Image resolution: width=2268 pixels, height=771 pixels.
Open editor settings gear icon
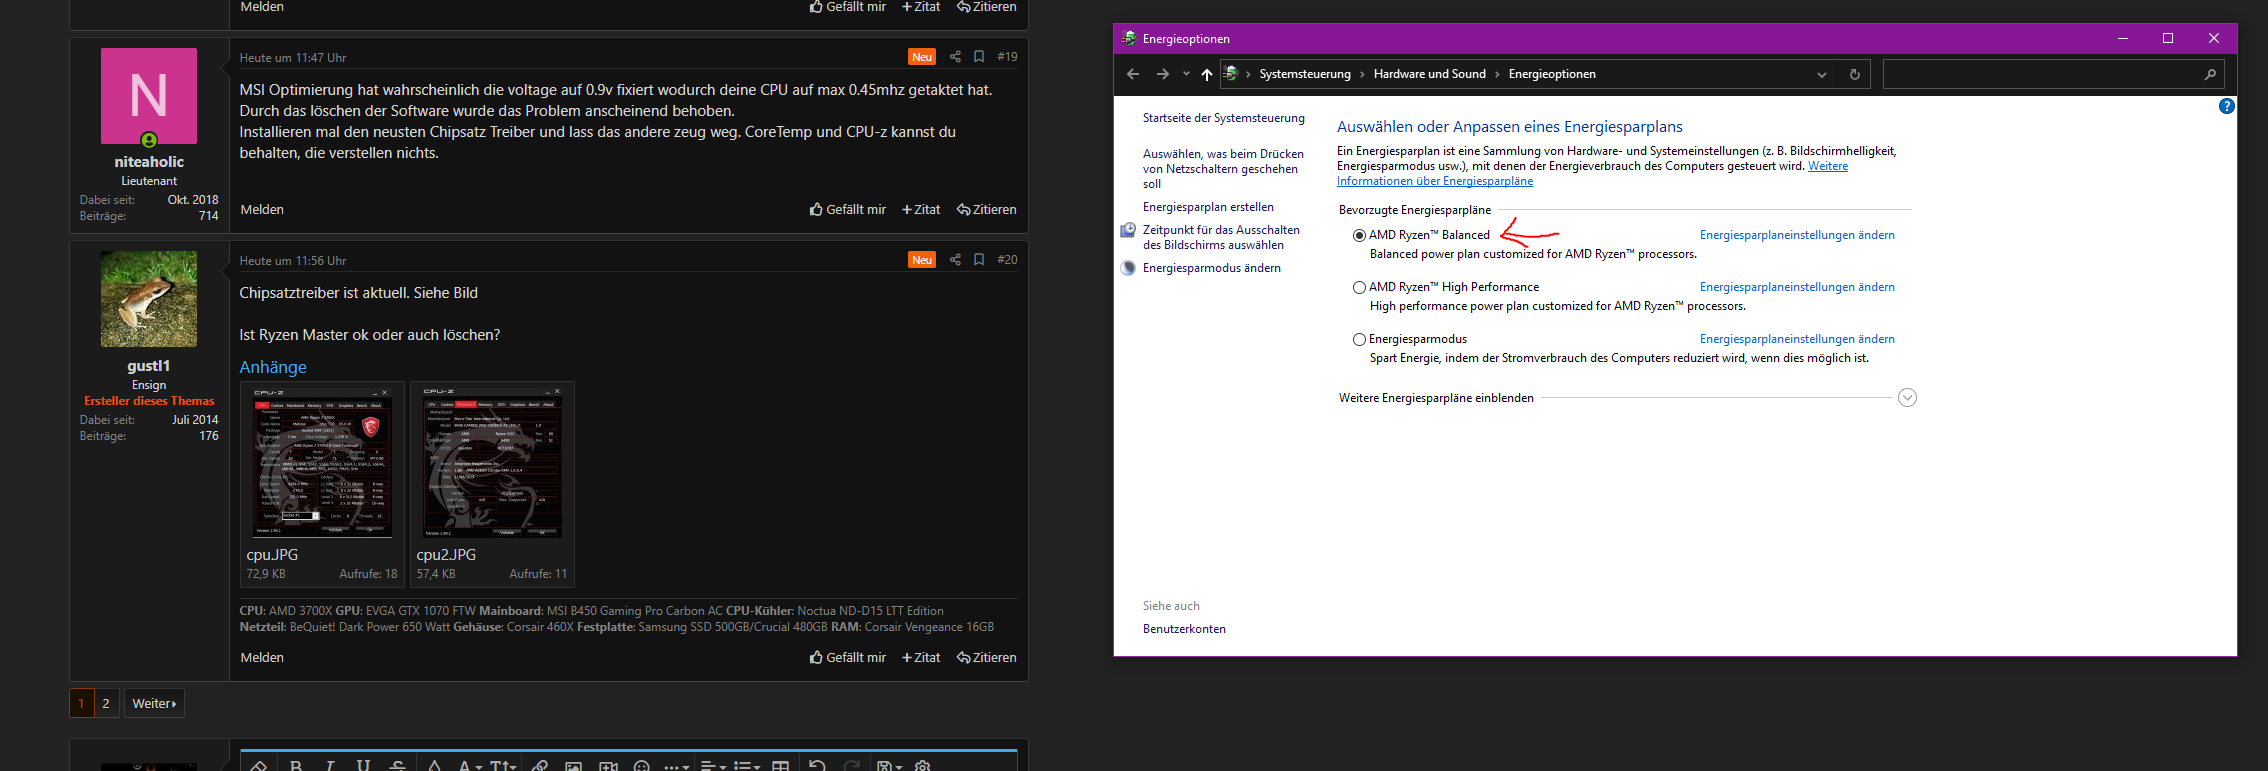point(923,765)
